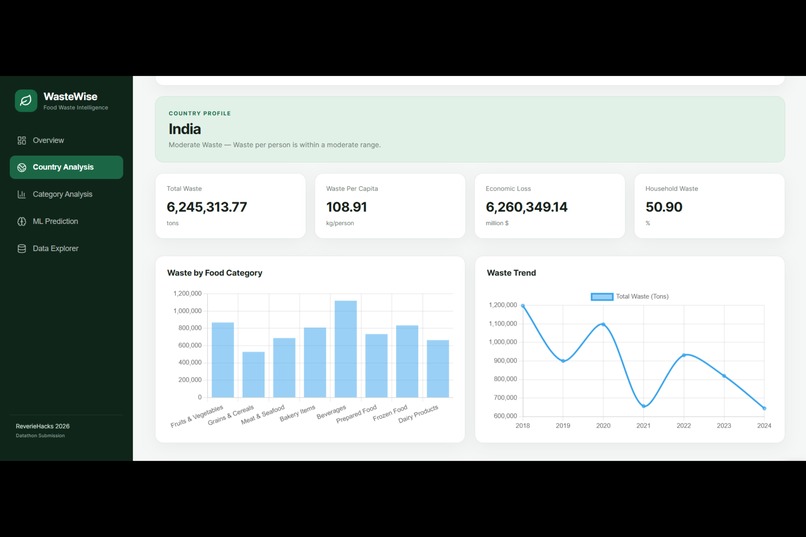The width and height of the screenshot is (806, 537).
Task: Click the 2019 data point on trend line
Action: pyautogui.click(x=563, y=361)
